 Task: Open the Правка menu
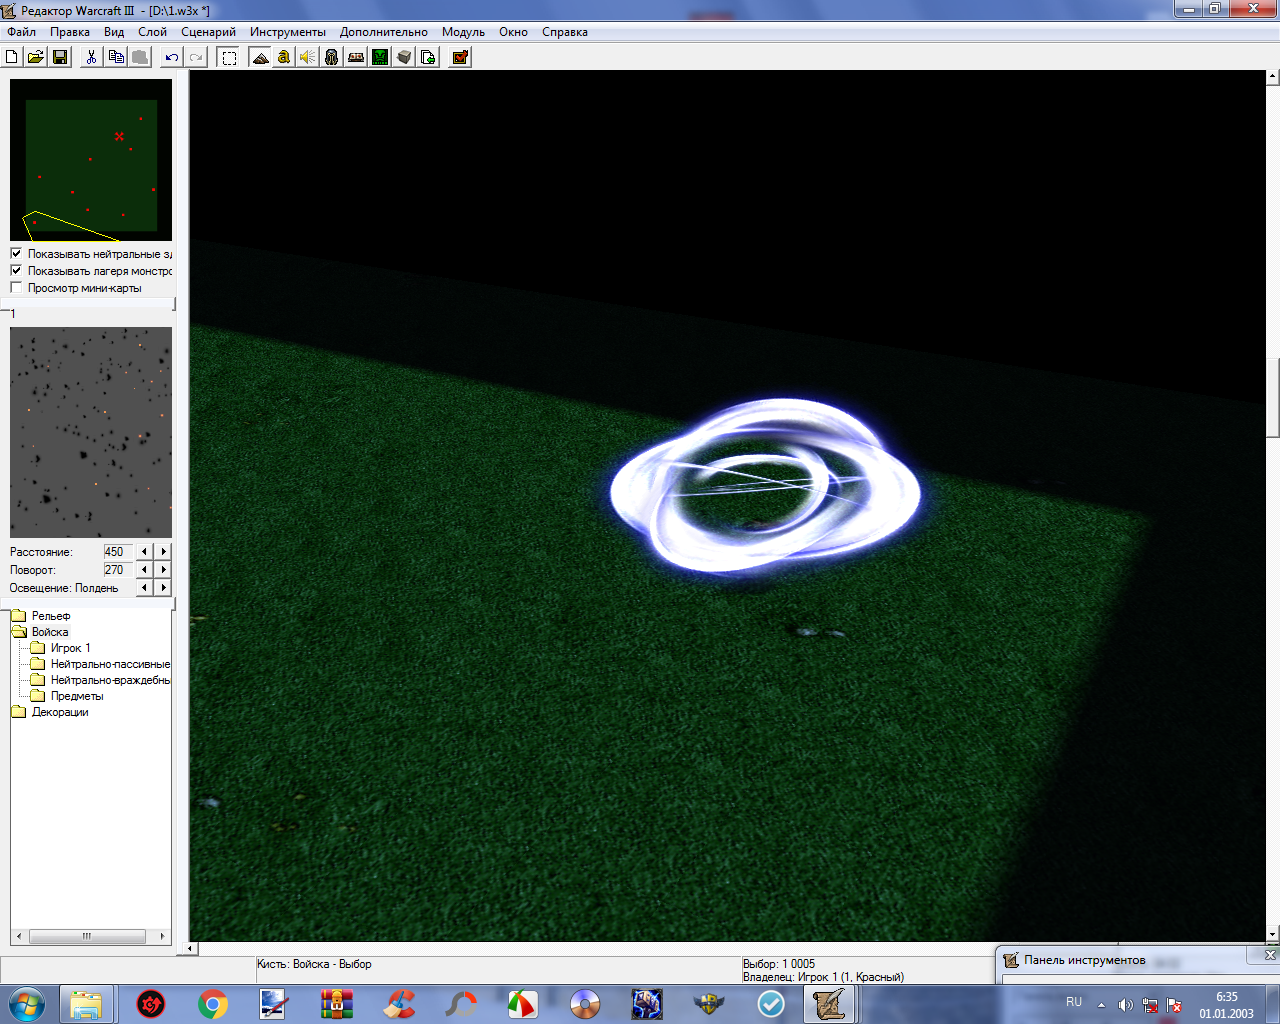click(x=70, y=32)
